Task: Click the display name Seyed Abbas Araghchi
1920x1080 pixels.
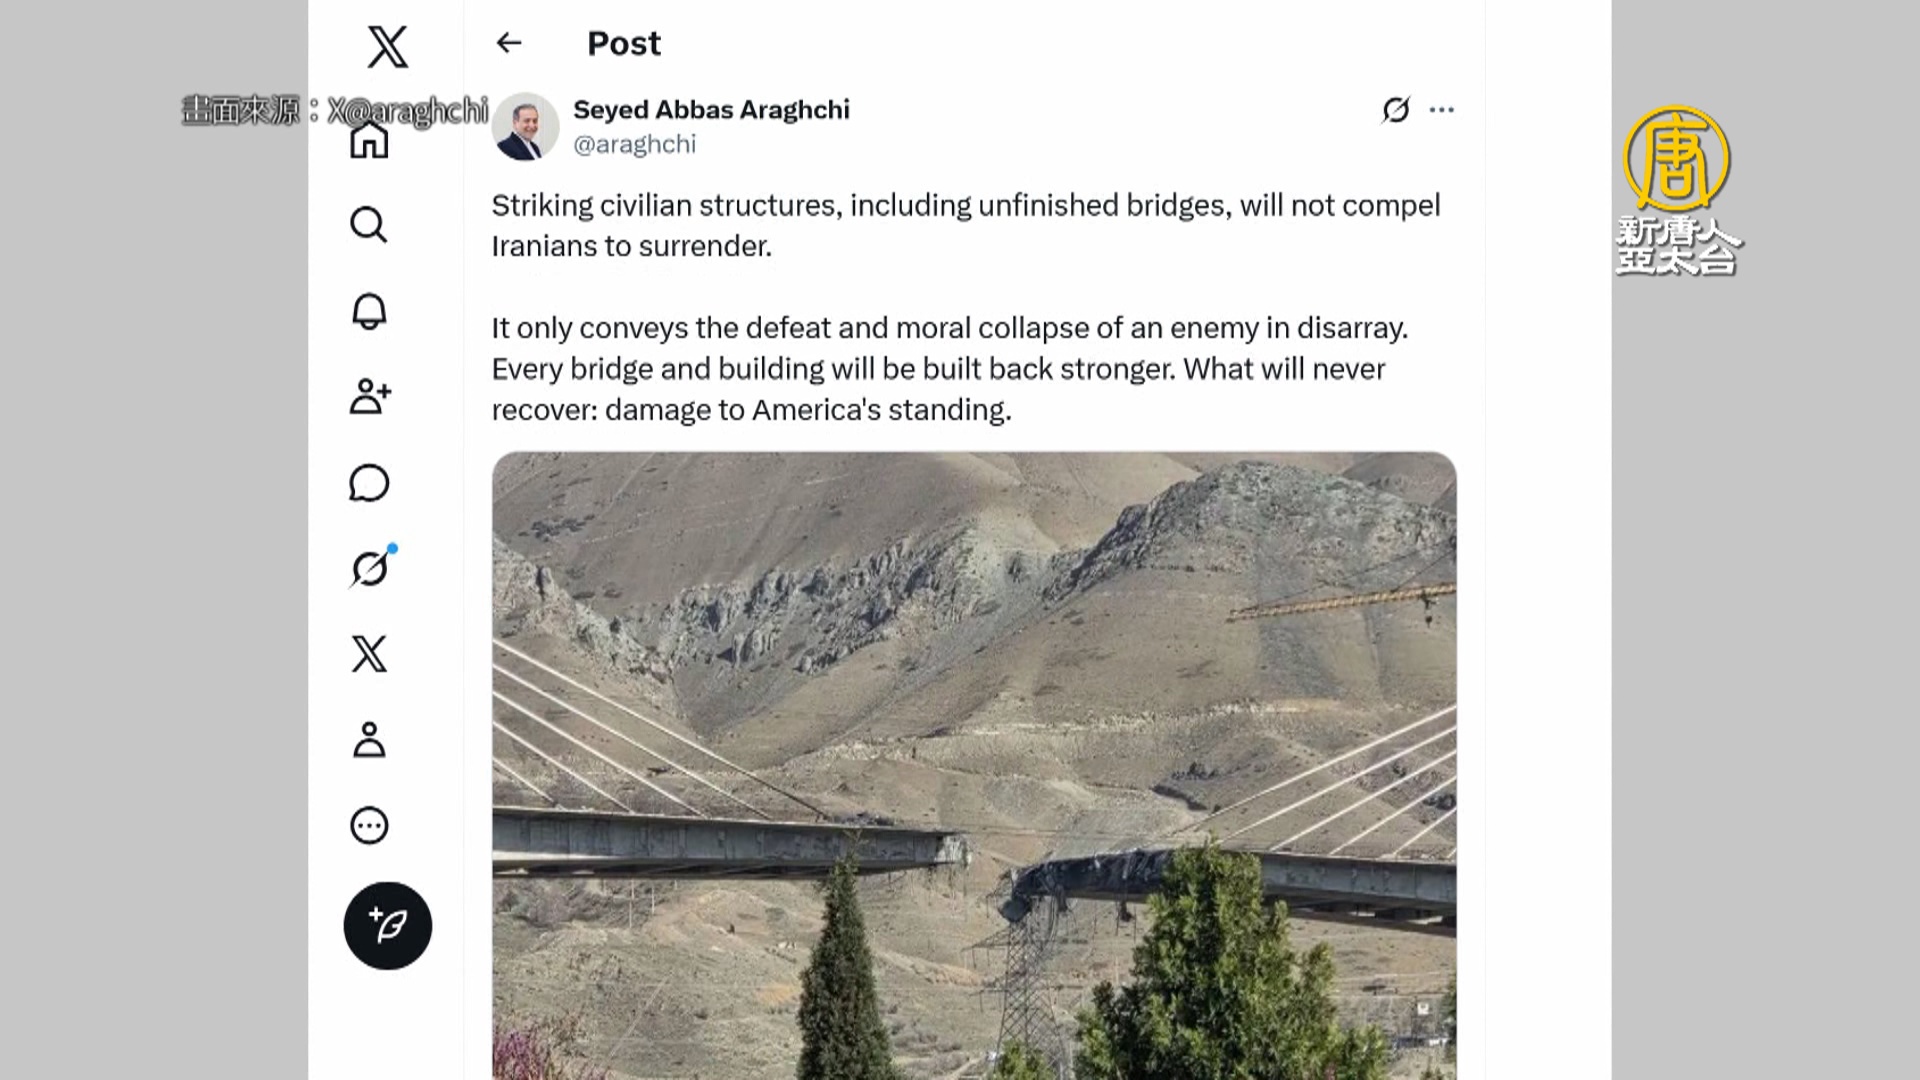Action: click(711, 110)
